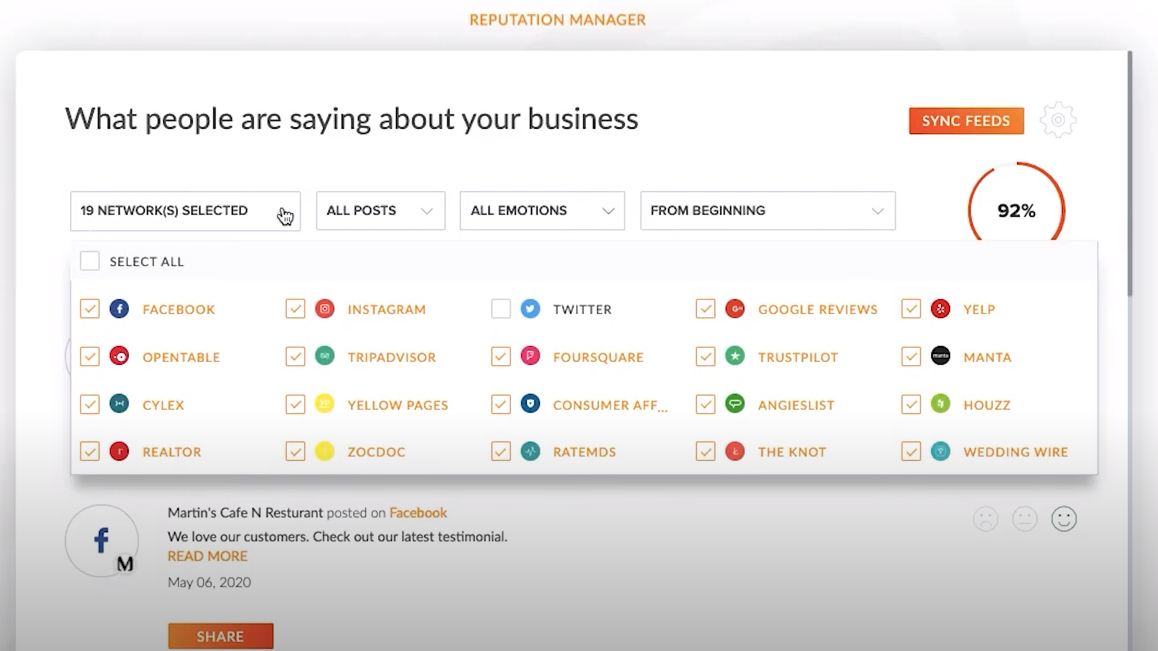
Task: Open the Read More link
Action: point(208,556)
